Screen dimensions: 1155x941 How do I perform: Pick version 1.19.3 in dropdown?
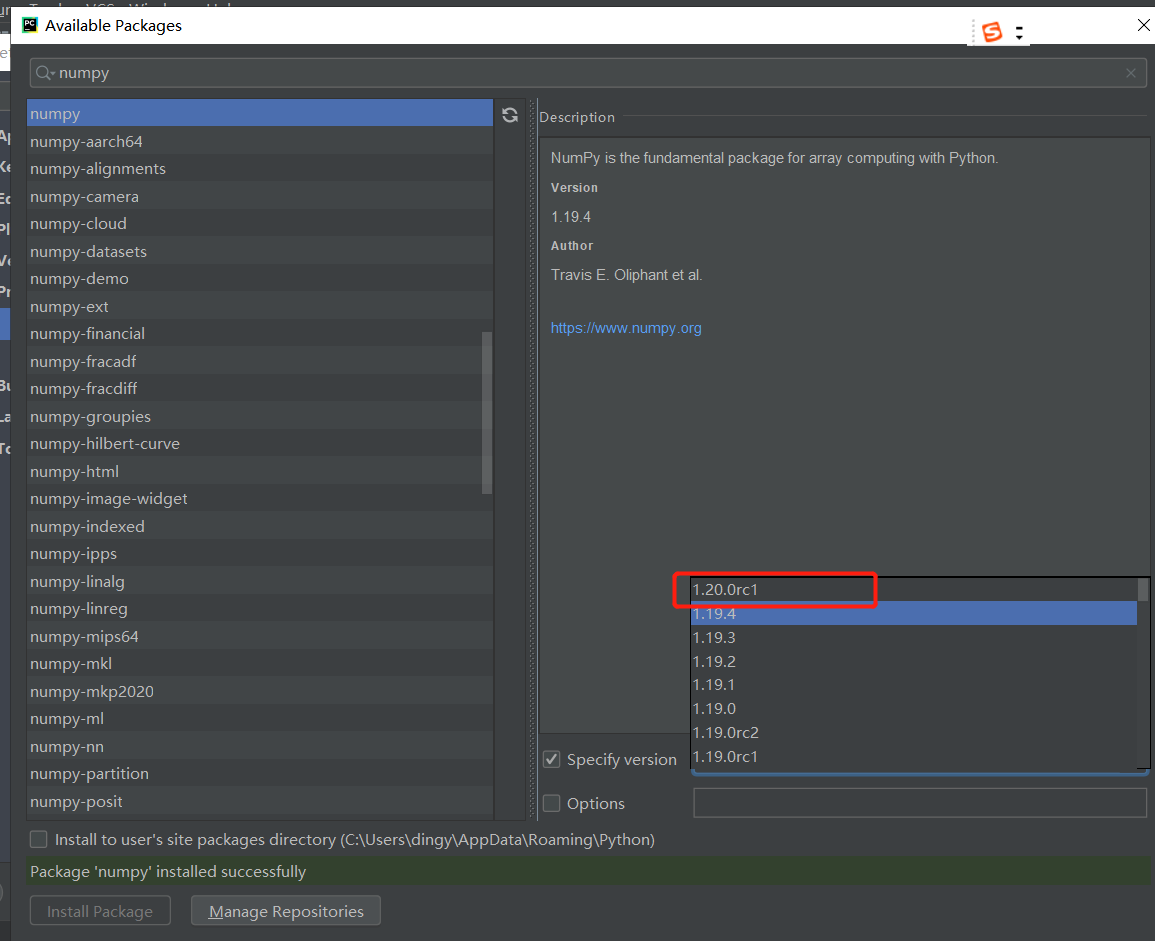(x=913, y=637)
